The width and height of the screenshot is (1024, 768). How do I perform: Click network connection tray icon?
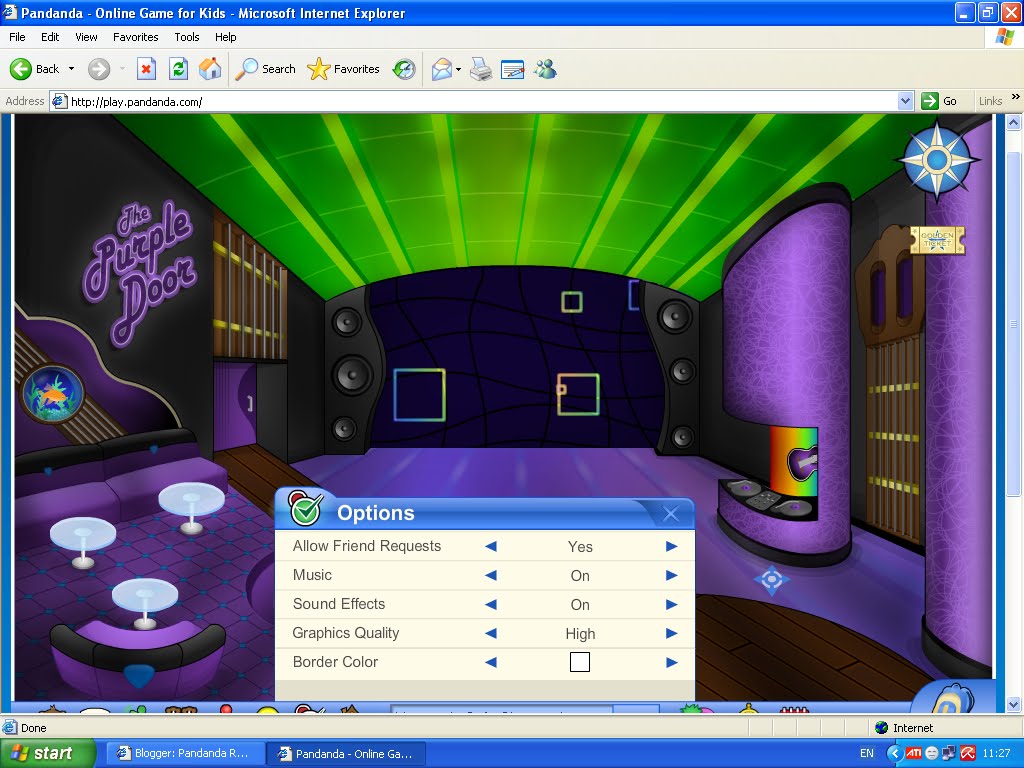pos(949,753)
